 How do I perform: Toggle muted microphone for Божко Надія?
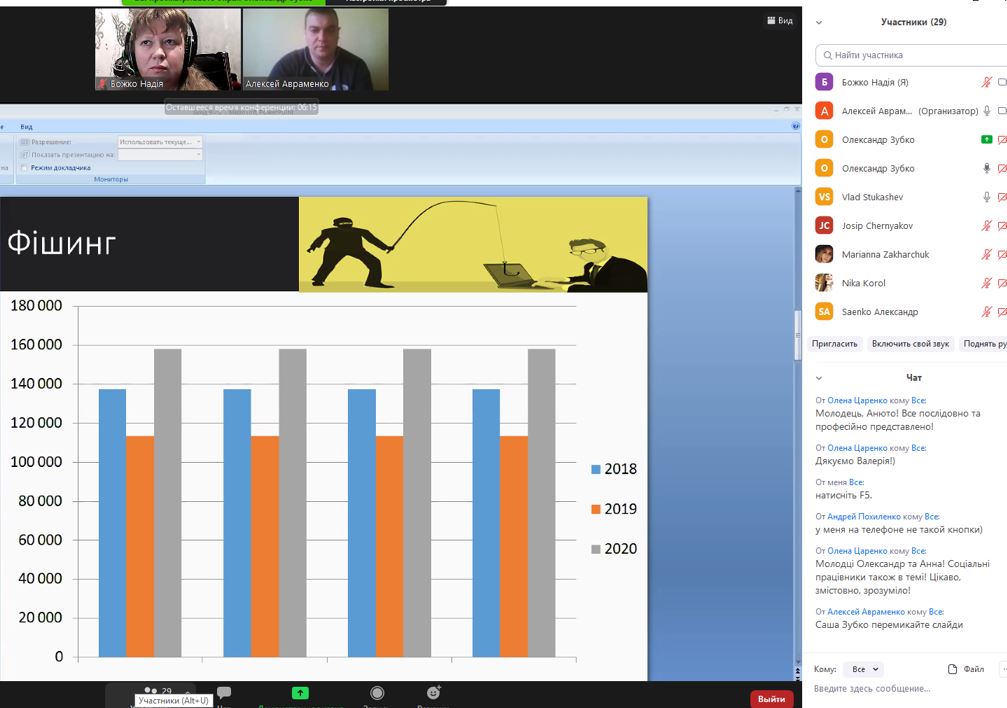(x=986, y=82)
